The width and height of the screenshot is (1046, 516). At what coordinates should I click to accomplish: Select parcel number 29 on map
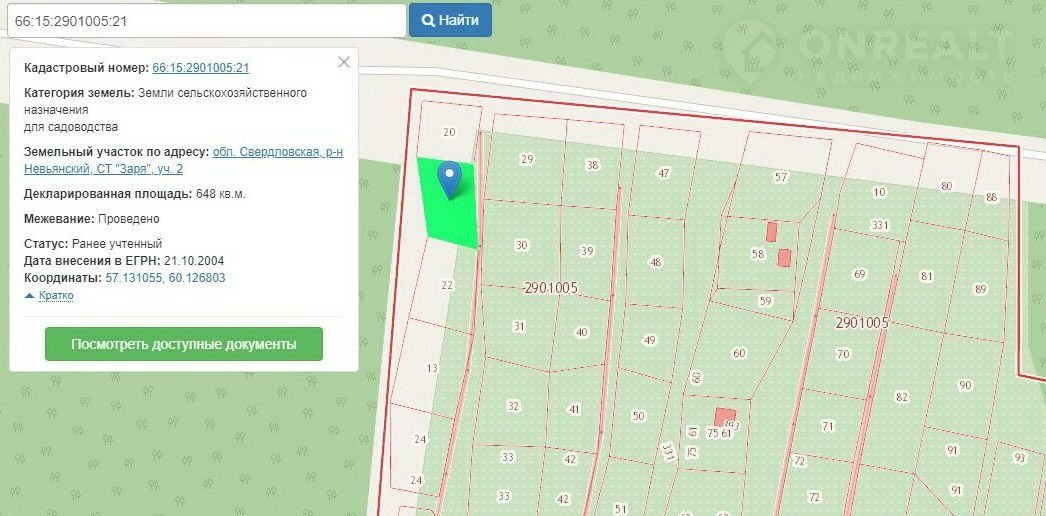pos(527,160)
